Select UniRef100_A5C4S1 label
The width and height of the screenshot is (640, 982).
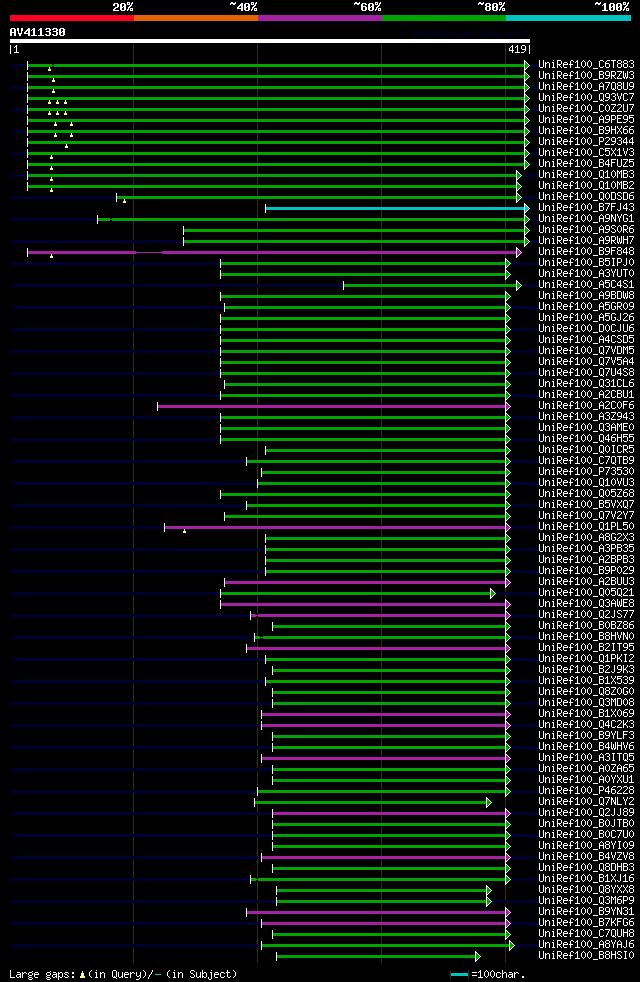(x=586, y=285)
